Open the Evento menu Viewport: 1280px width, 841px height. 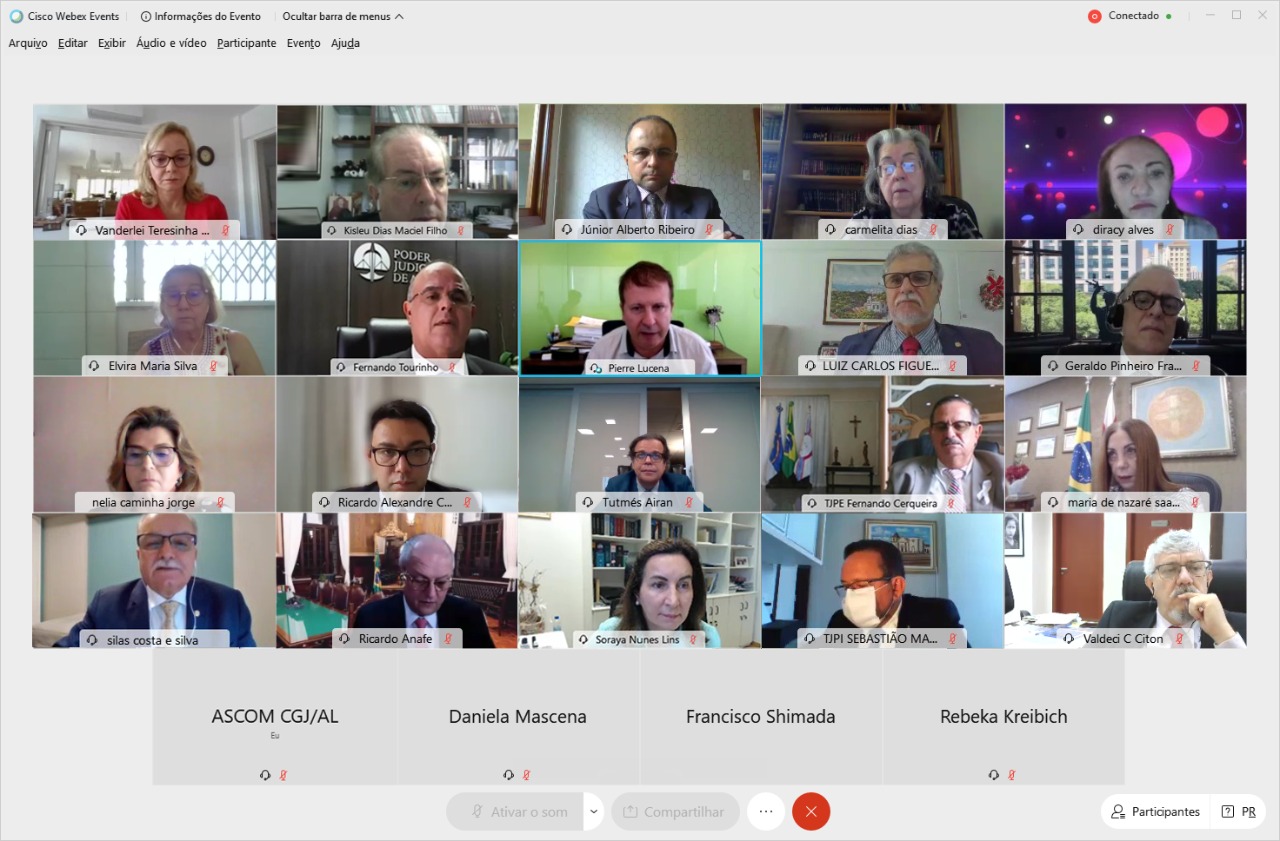pyautogui.click(x=304, y=43)
